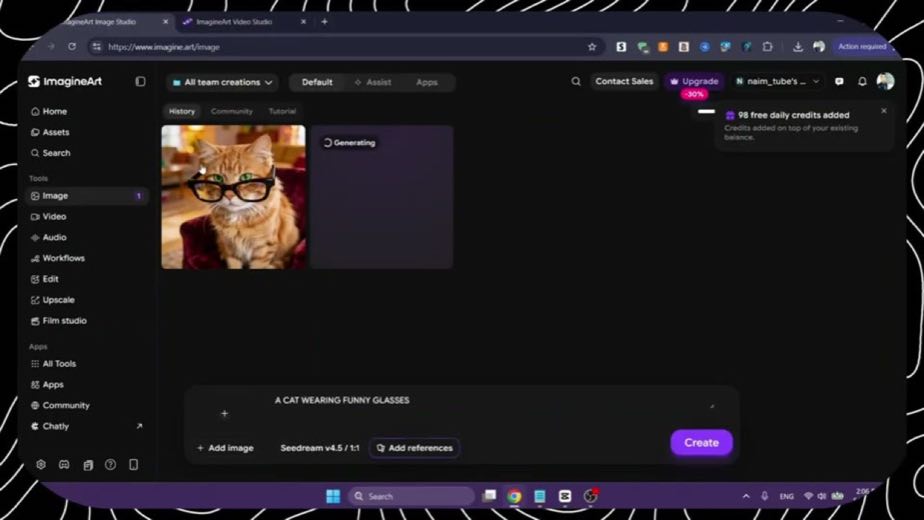This screenshot has width=924, height=520.
Task: Open Chrome from the taskbar
Action: coord(514,496)
